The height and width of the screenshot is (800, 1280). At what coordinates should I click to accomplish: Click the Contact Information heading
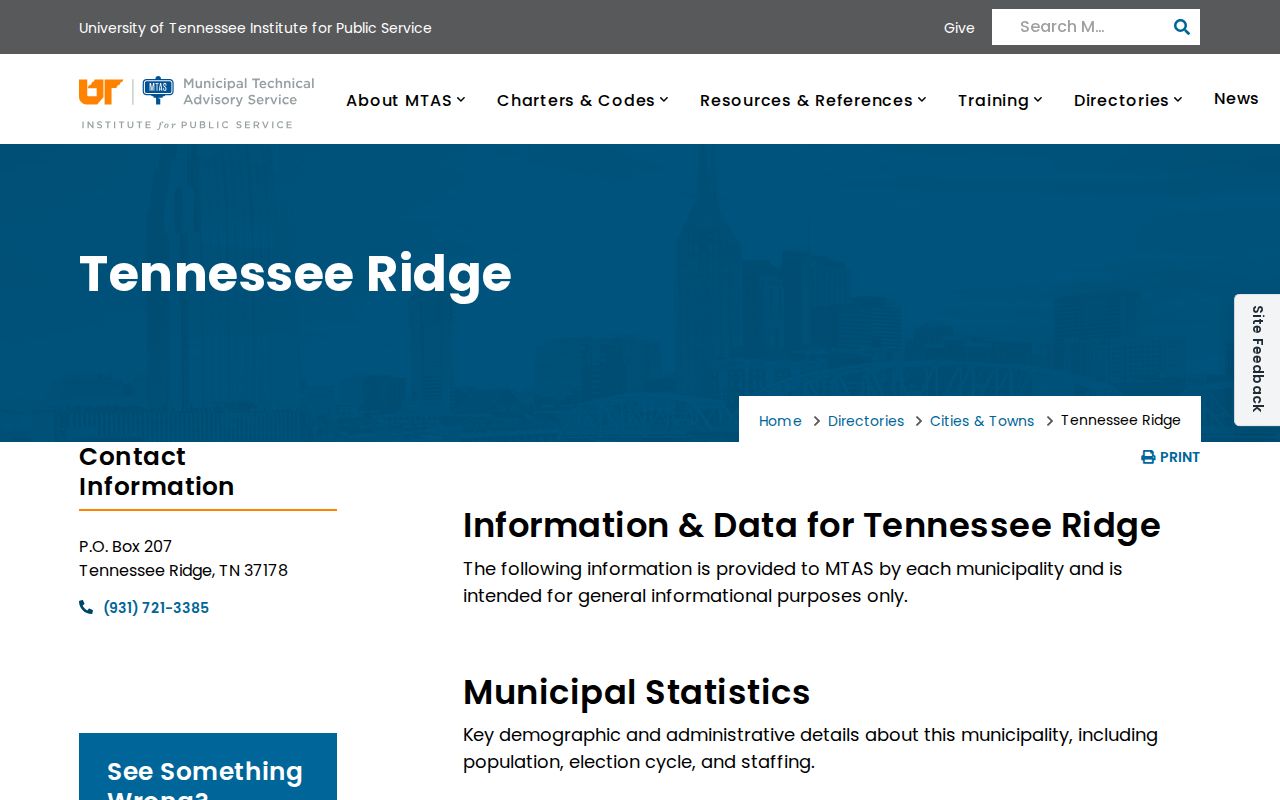pos(157,471)
